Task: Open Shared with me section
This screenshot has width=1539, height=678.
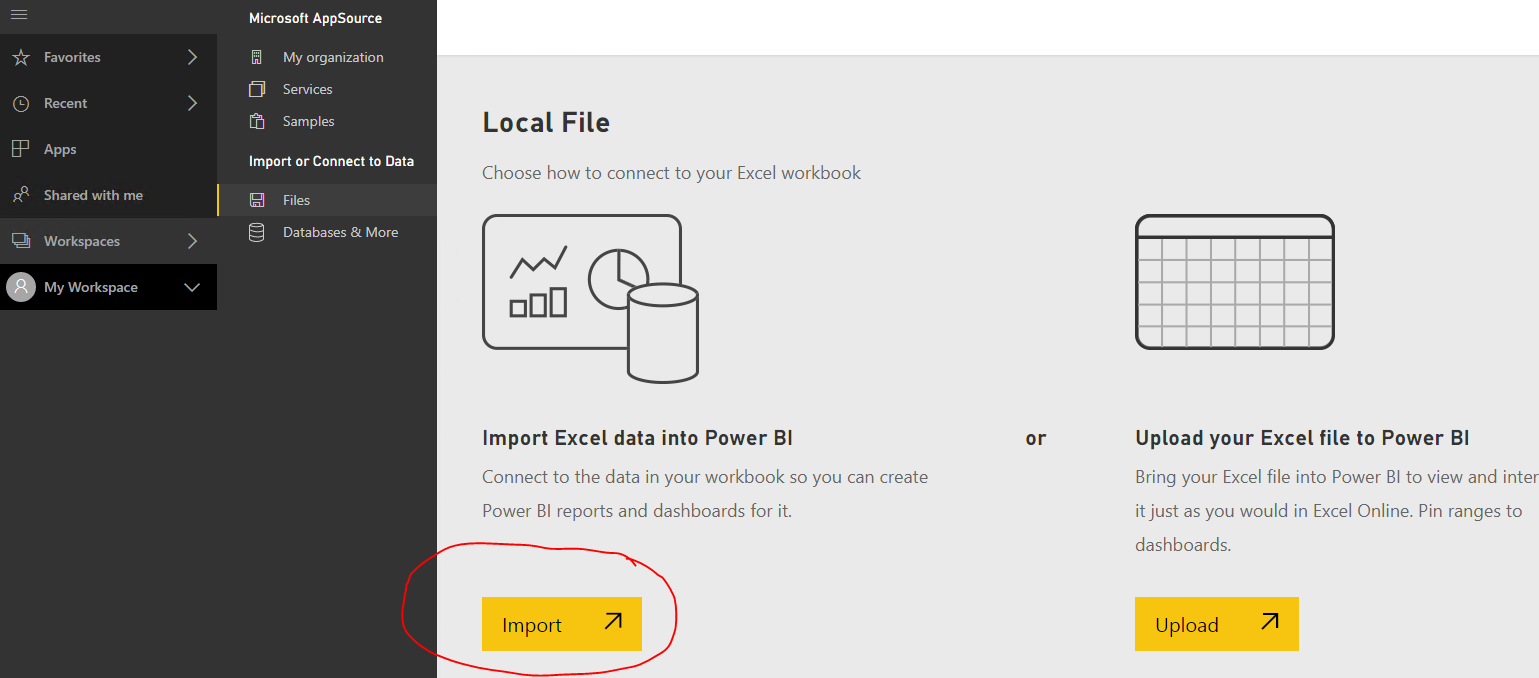Action: [108, 195]
